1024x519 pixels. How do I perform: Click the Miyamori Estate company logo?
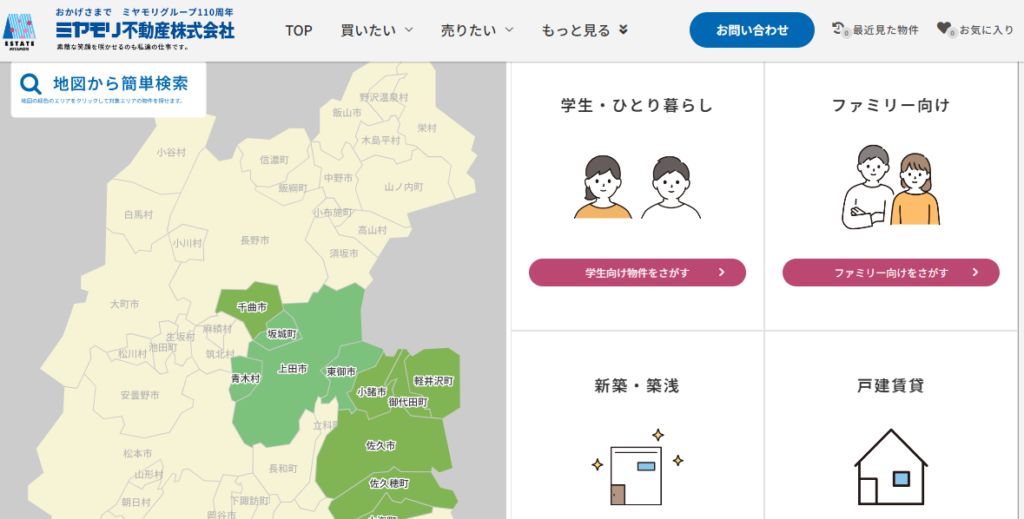tap(21, 30)
